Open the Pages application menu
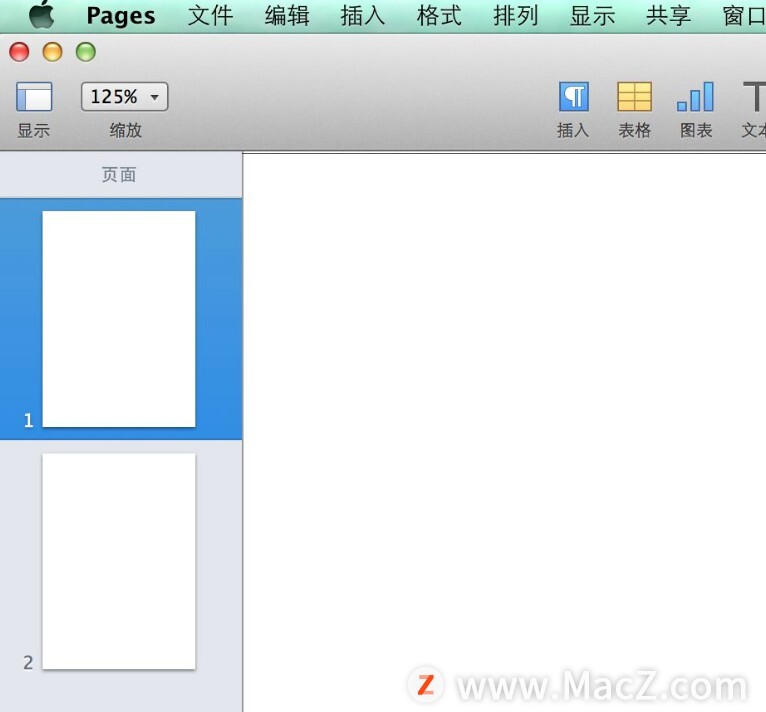 point(121,16)
